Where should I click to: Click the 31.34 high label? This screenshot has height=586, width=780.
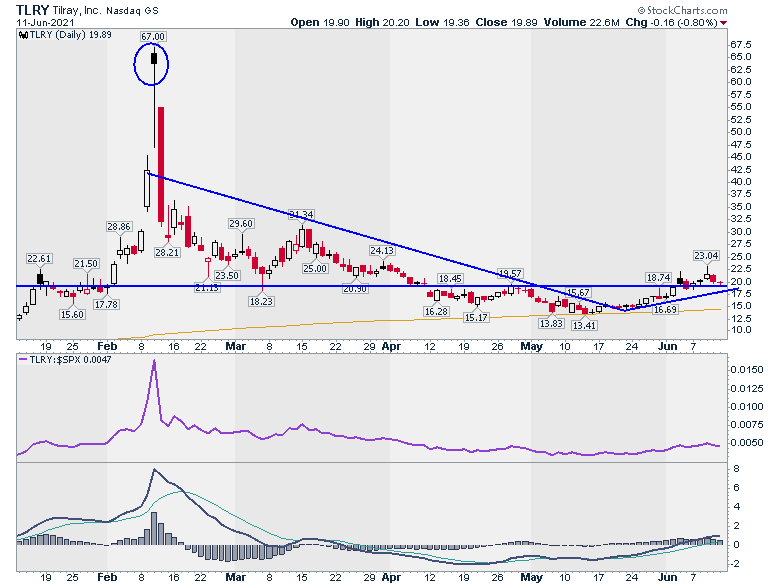(x=301, y=215)
